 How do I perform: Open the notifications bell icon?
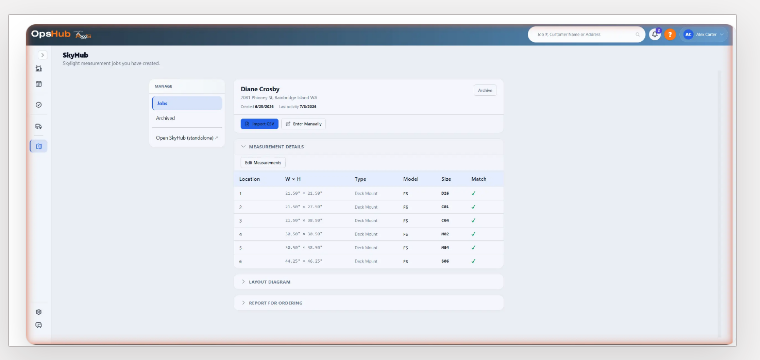[x=655, y=34]
